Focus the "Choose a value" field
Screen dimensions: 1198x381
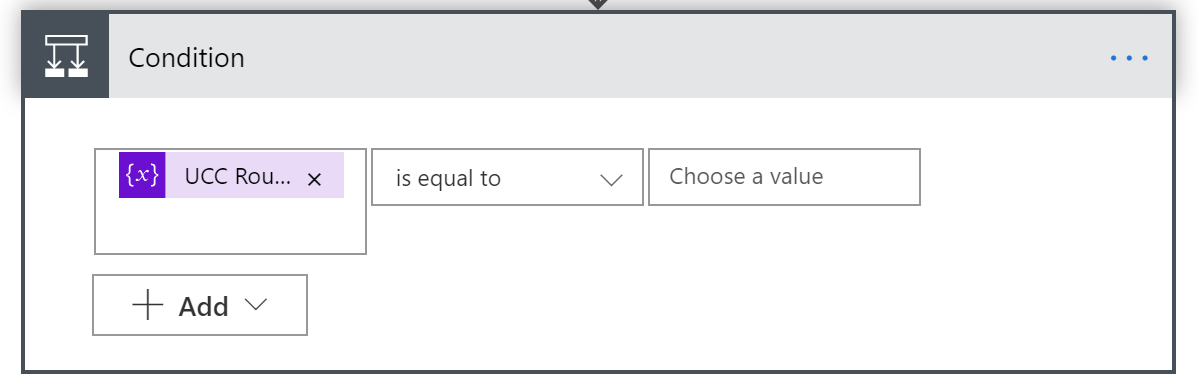[784, 177]
